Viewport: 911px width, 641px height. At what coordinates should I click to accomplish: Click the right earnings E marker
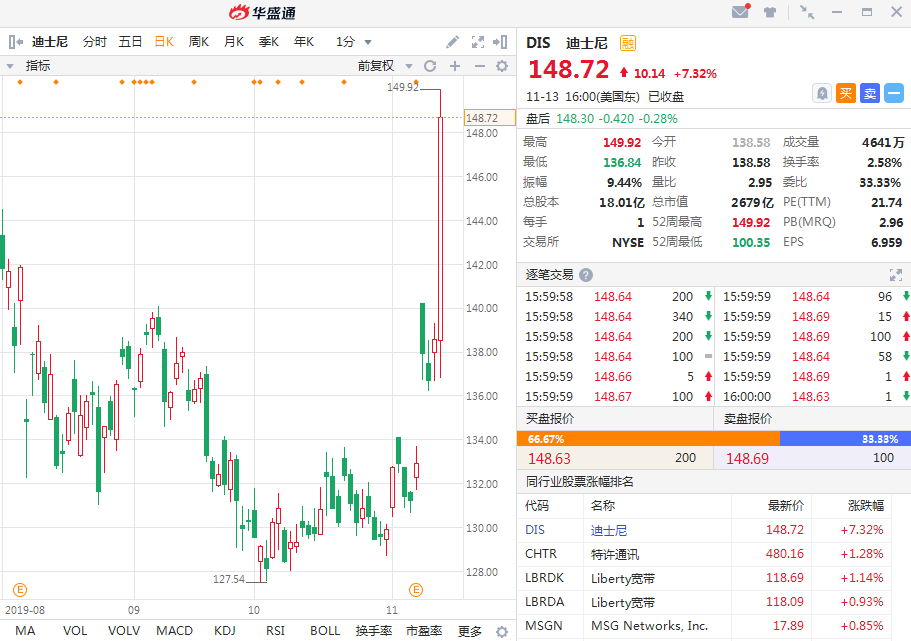415,590
